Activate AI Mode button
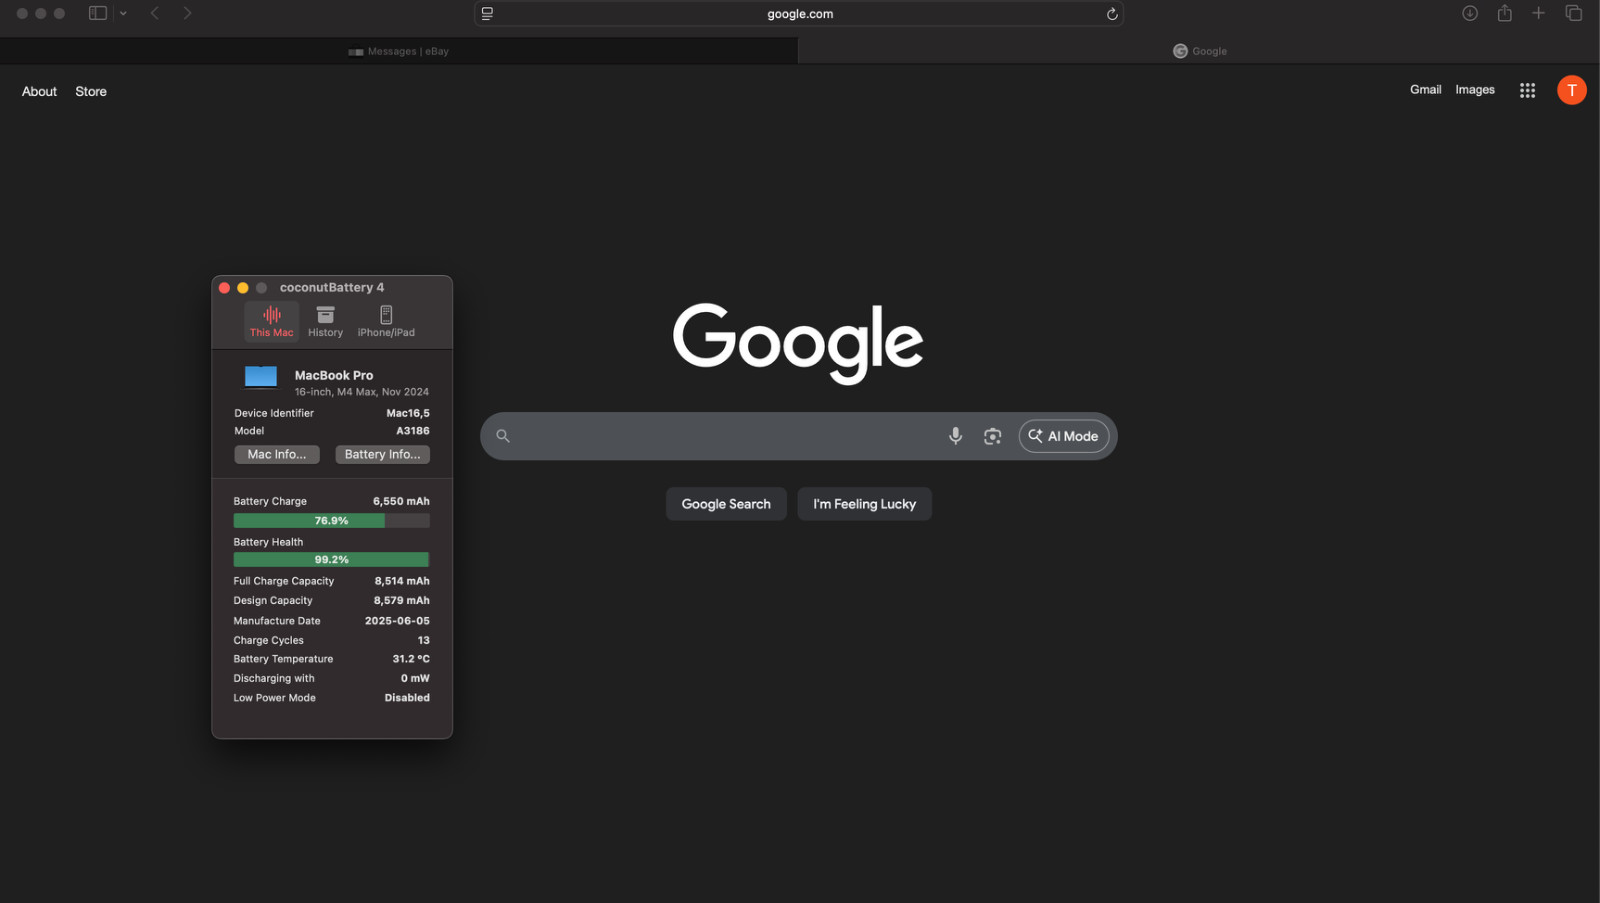Image resolution: width=1600 pixels, height=903 pixels. coord(1064,436)
